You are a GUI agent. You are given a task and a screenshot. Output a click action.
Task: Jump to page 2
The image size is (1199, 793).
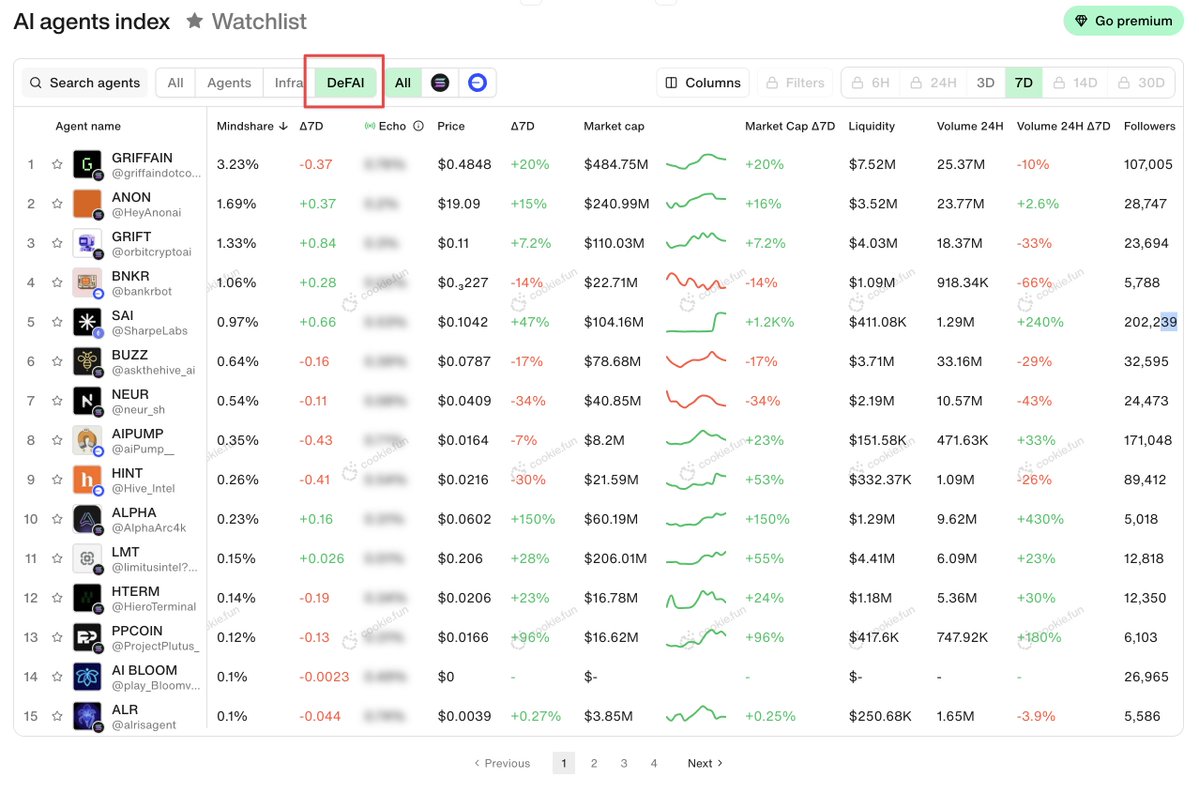(x=593, y=763)
